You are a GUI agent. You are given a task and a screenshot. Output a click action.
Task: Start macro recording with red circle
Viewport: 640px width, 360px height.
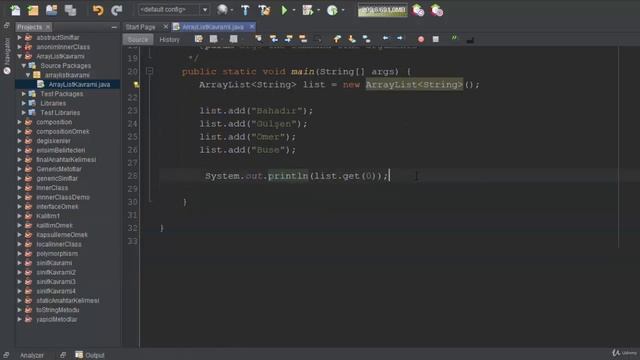421,39
